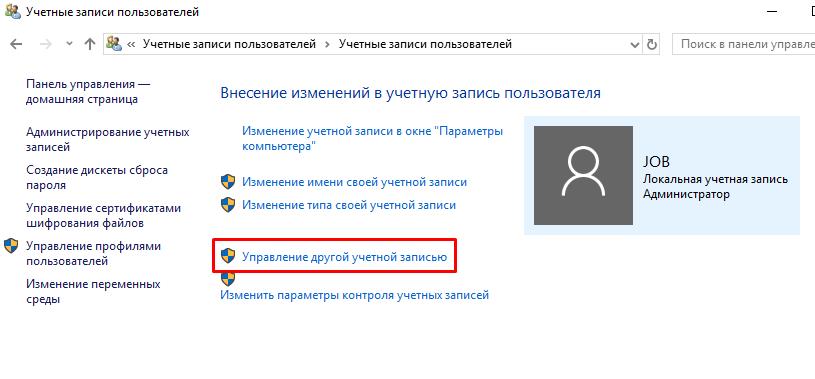Click heading 'Внесение изменений в учетную запись пользователя'
Image resolution: width=815 pixels, height=379 pixels.
click(x=411, y=93)
